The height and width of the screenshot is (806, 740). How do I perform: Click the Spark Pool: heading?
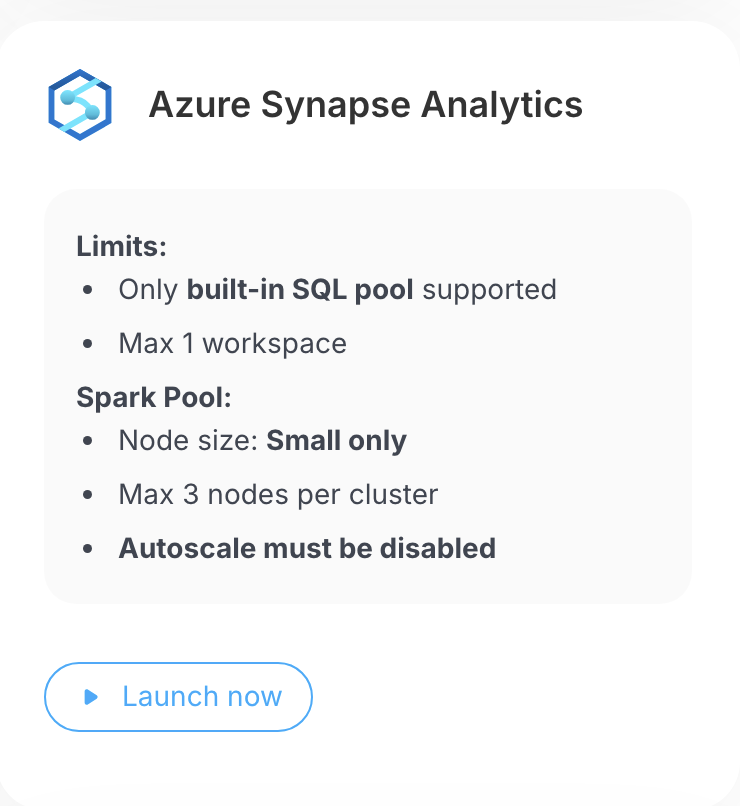coord(154,397)
